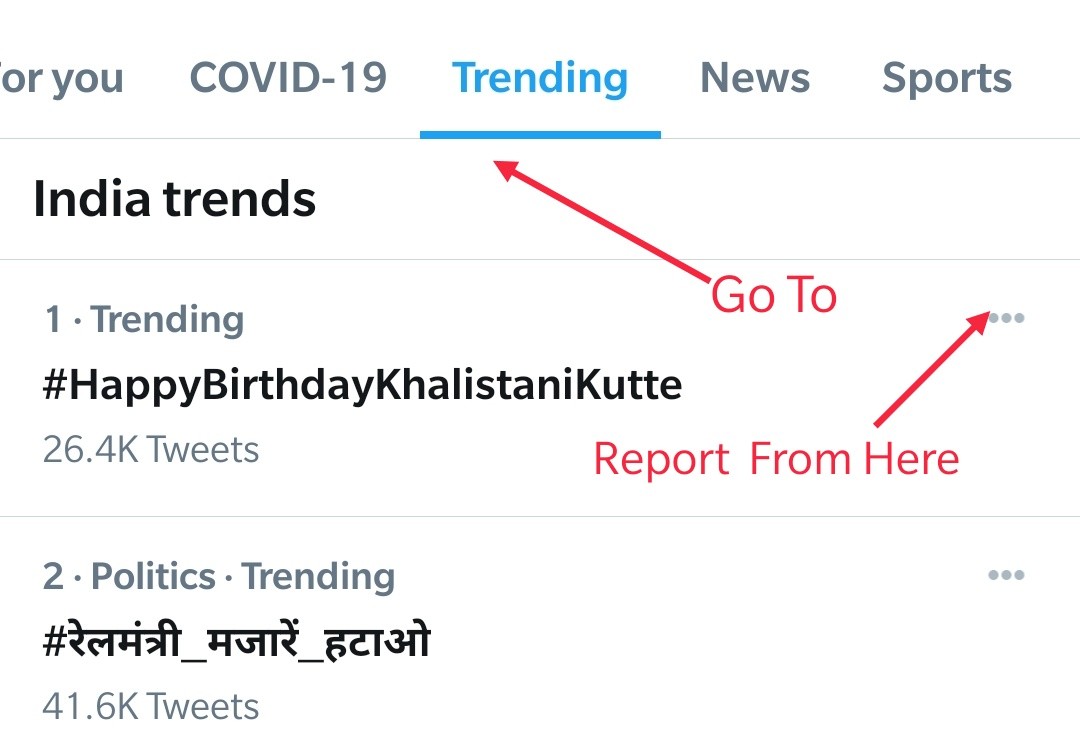Switch to the News tab
This screenshot has width=1080, height=752.
(757, 78)
